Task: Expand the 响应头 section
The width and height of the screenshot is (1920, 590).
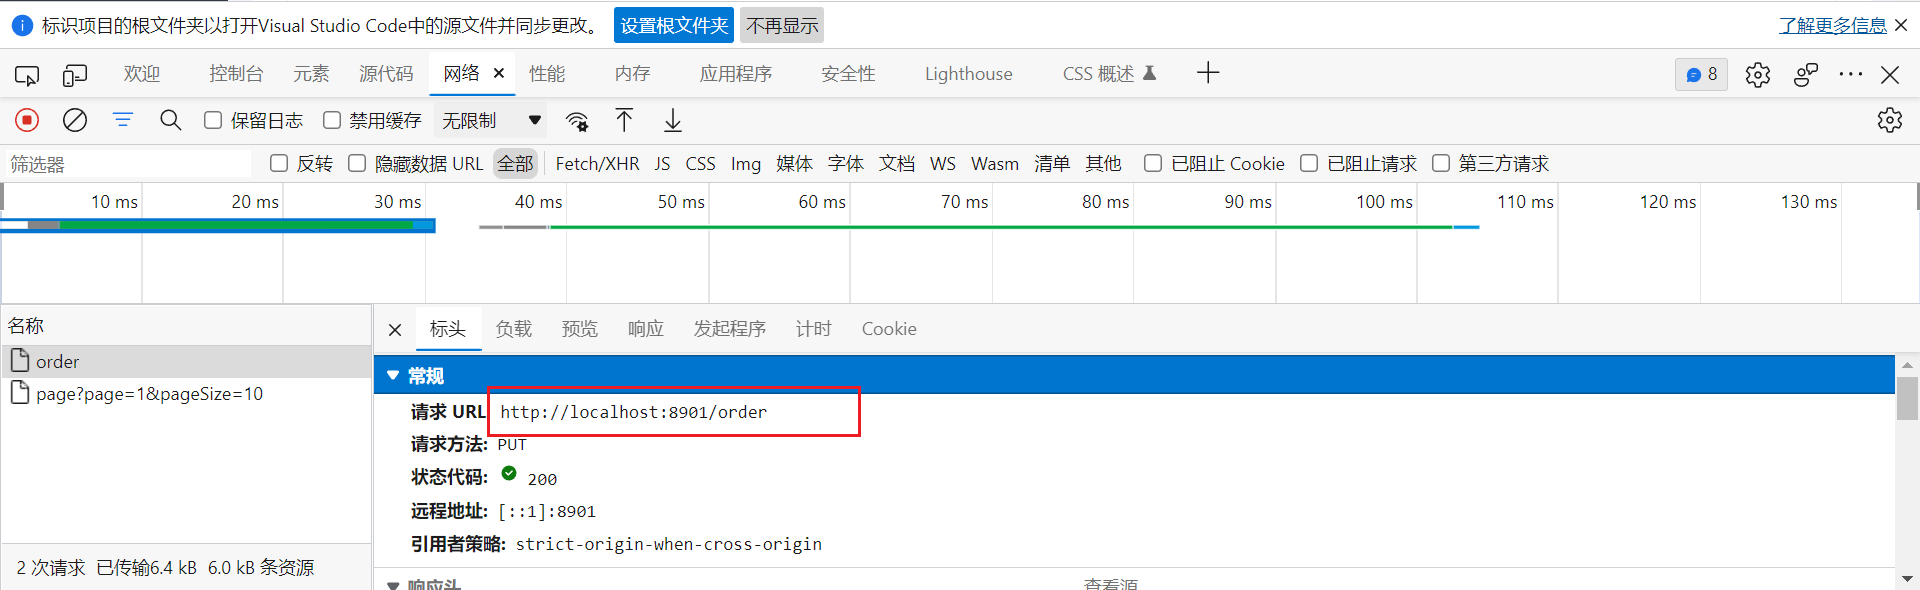Action: [393, 584]
